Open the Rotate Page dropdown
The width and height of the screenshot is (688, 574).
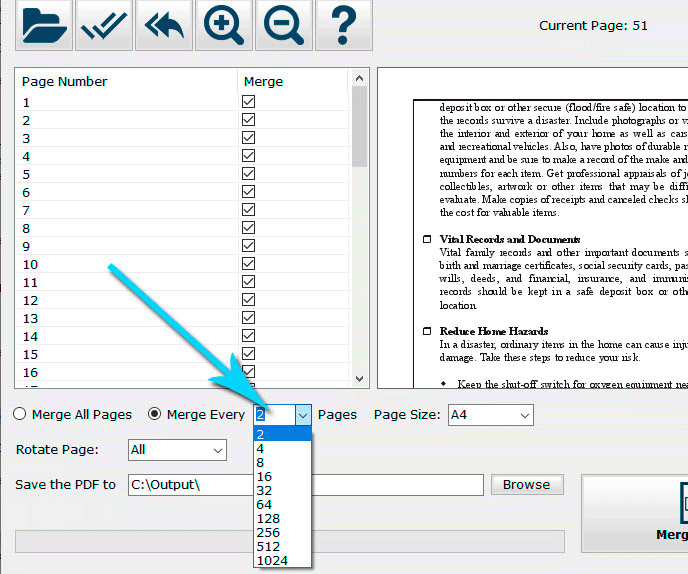click(x=177, y=450)
